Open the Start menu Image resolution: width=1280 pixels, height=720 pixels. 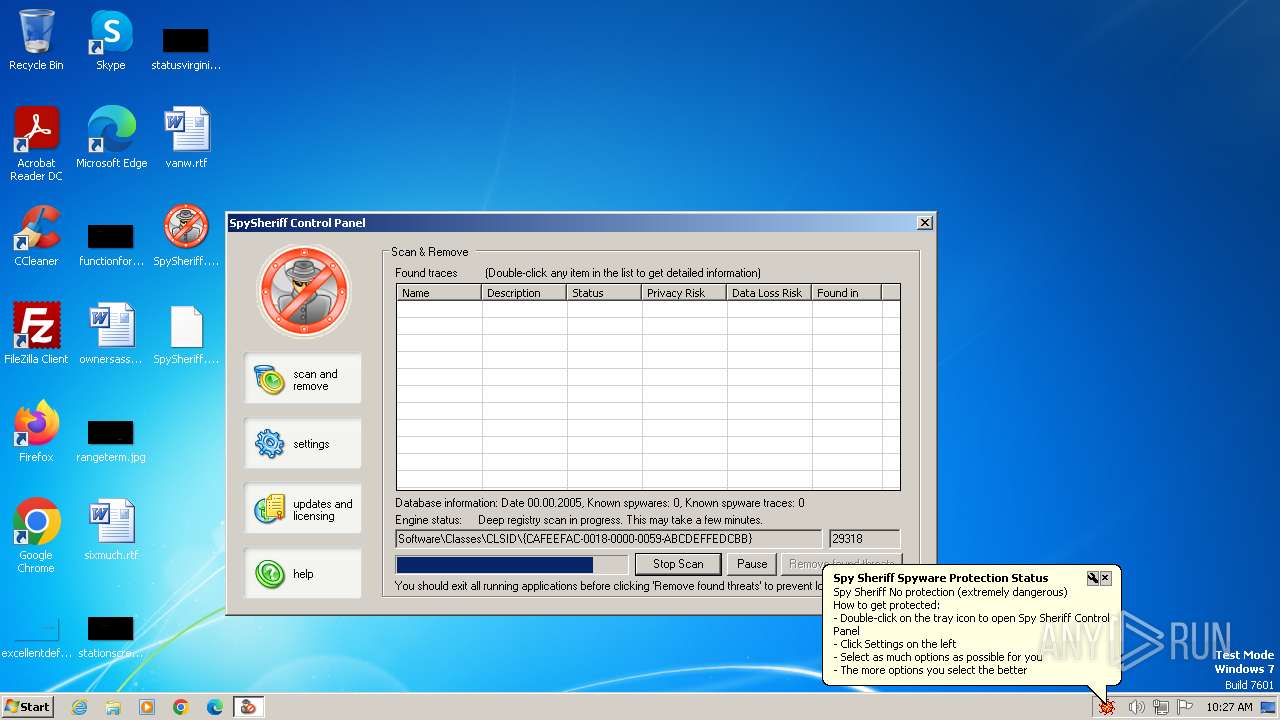28,707
